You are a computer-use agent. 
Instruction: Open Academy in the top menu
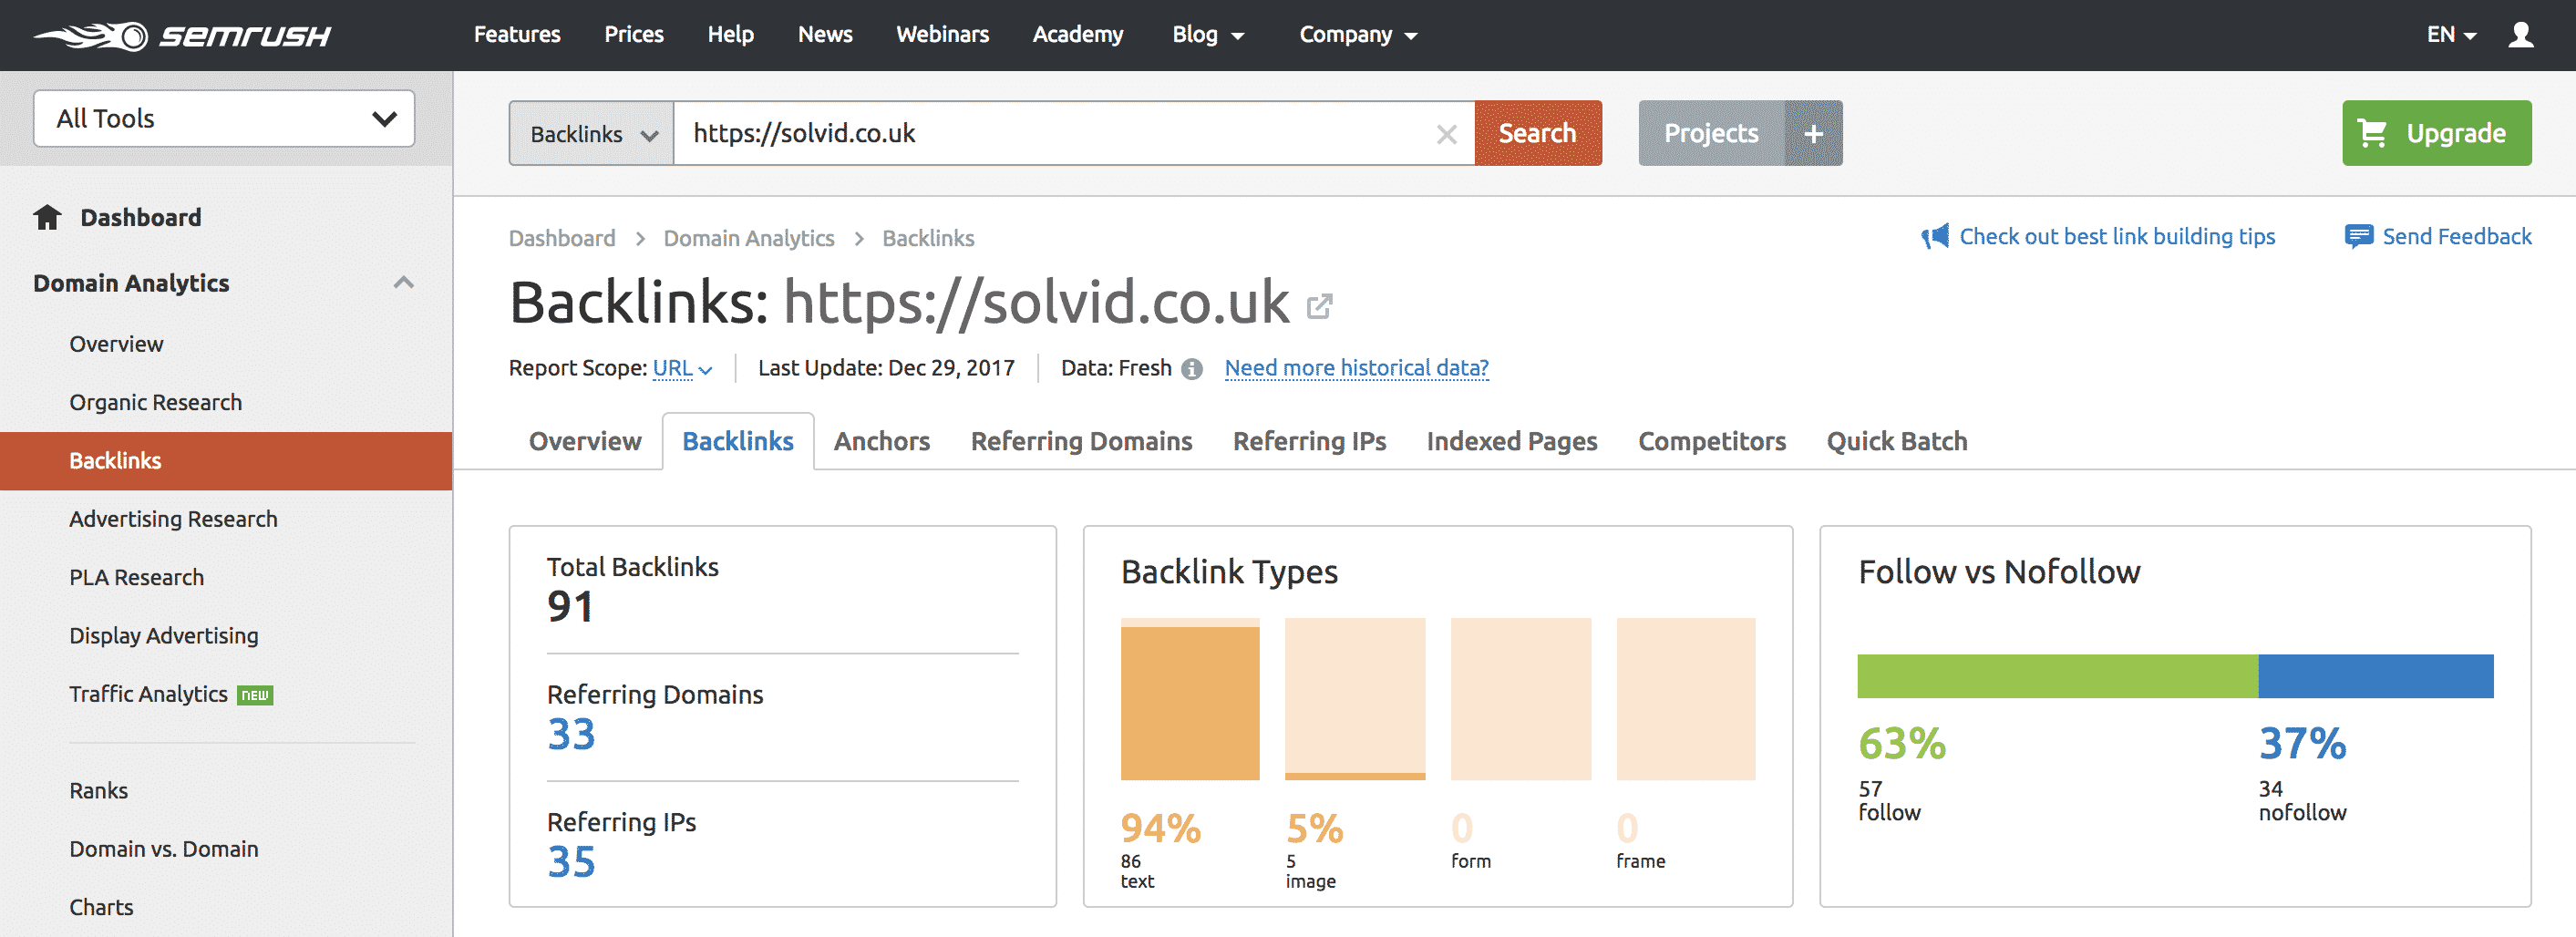coord(1078,34)
